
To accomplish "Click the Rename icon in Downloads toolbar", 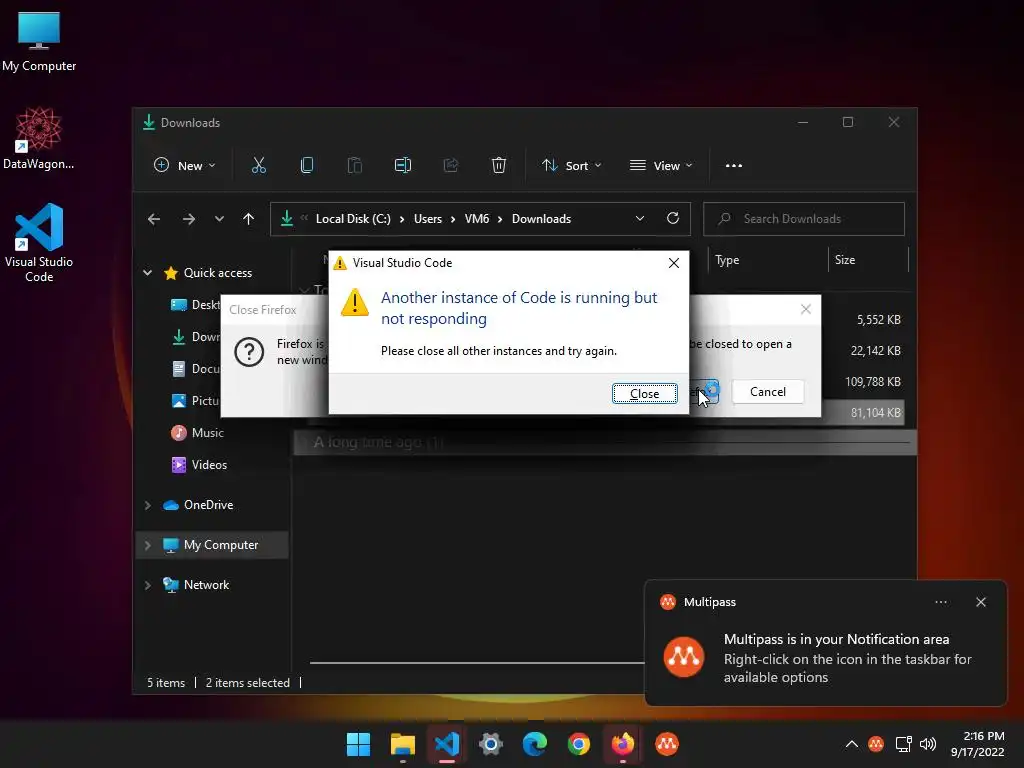I will pos(403,165).
